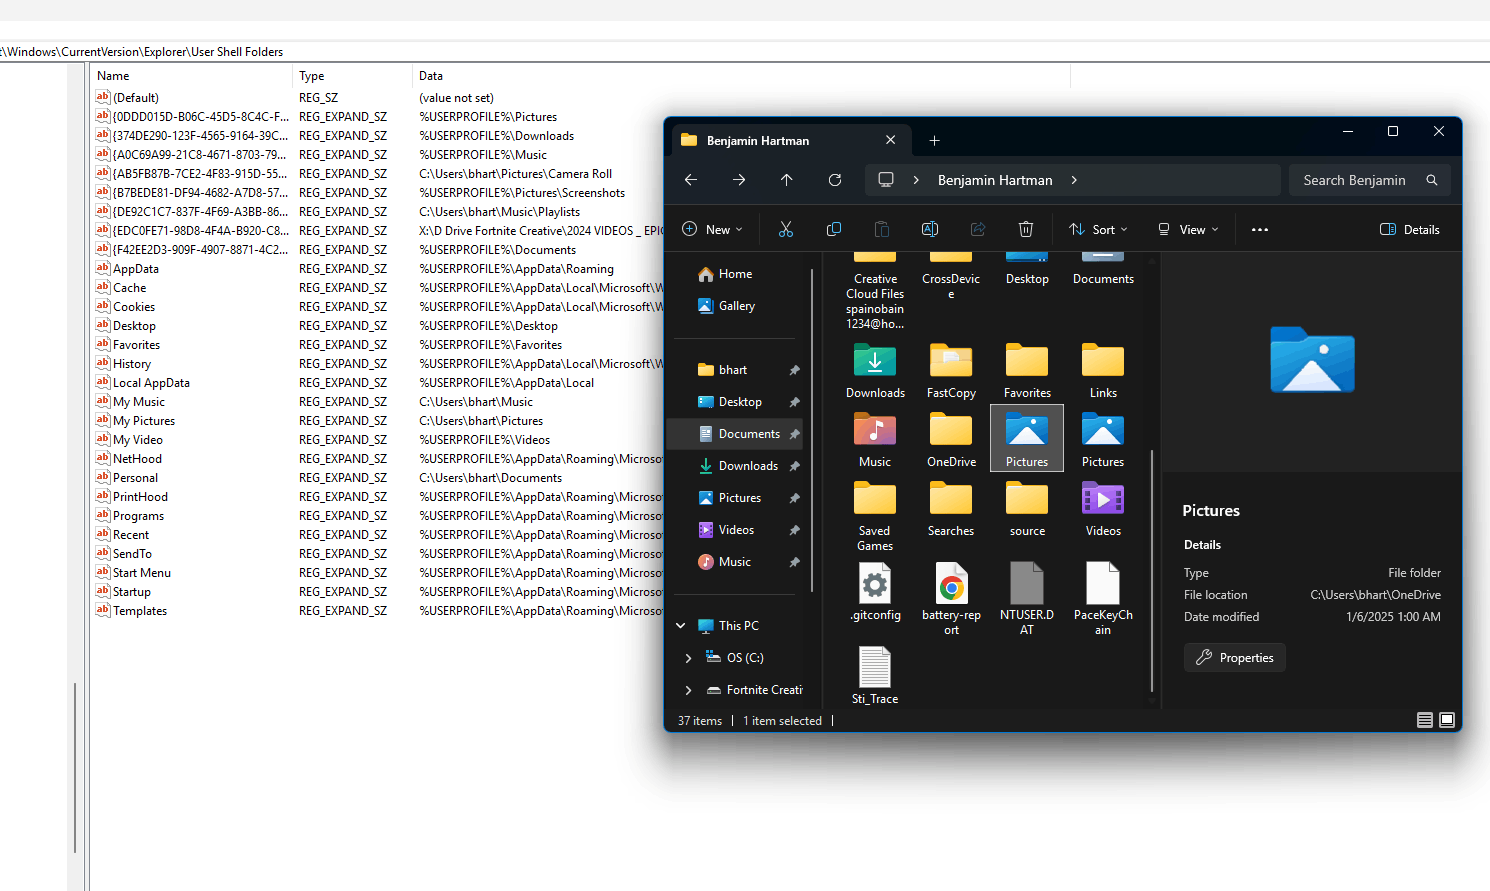Click the Benjamin Hartman breadcrumb in address bar
The image size is (1490, 891).
(x=995, y=180)
